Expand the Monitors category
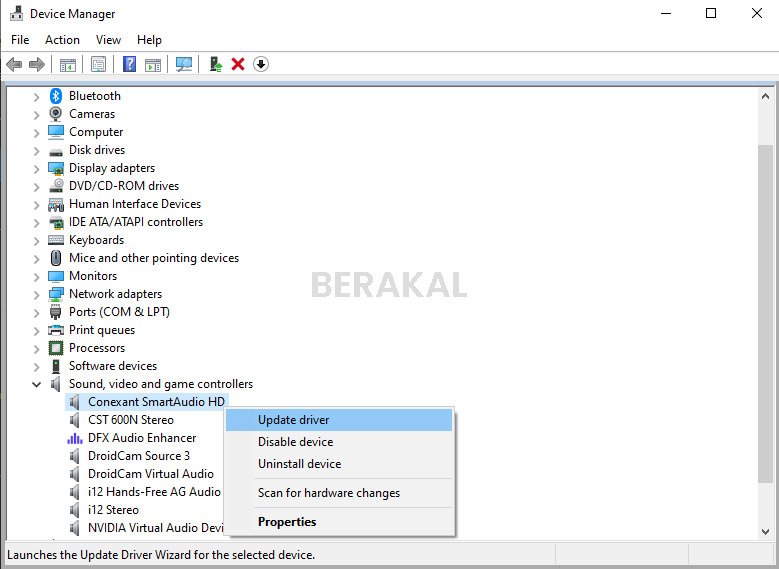 (36, 277)
